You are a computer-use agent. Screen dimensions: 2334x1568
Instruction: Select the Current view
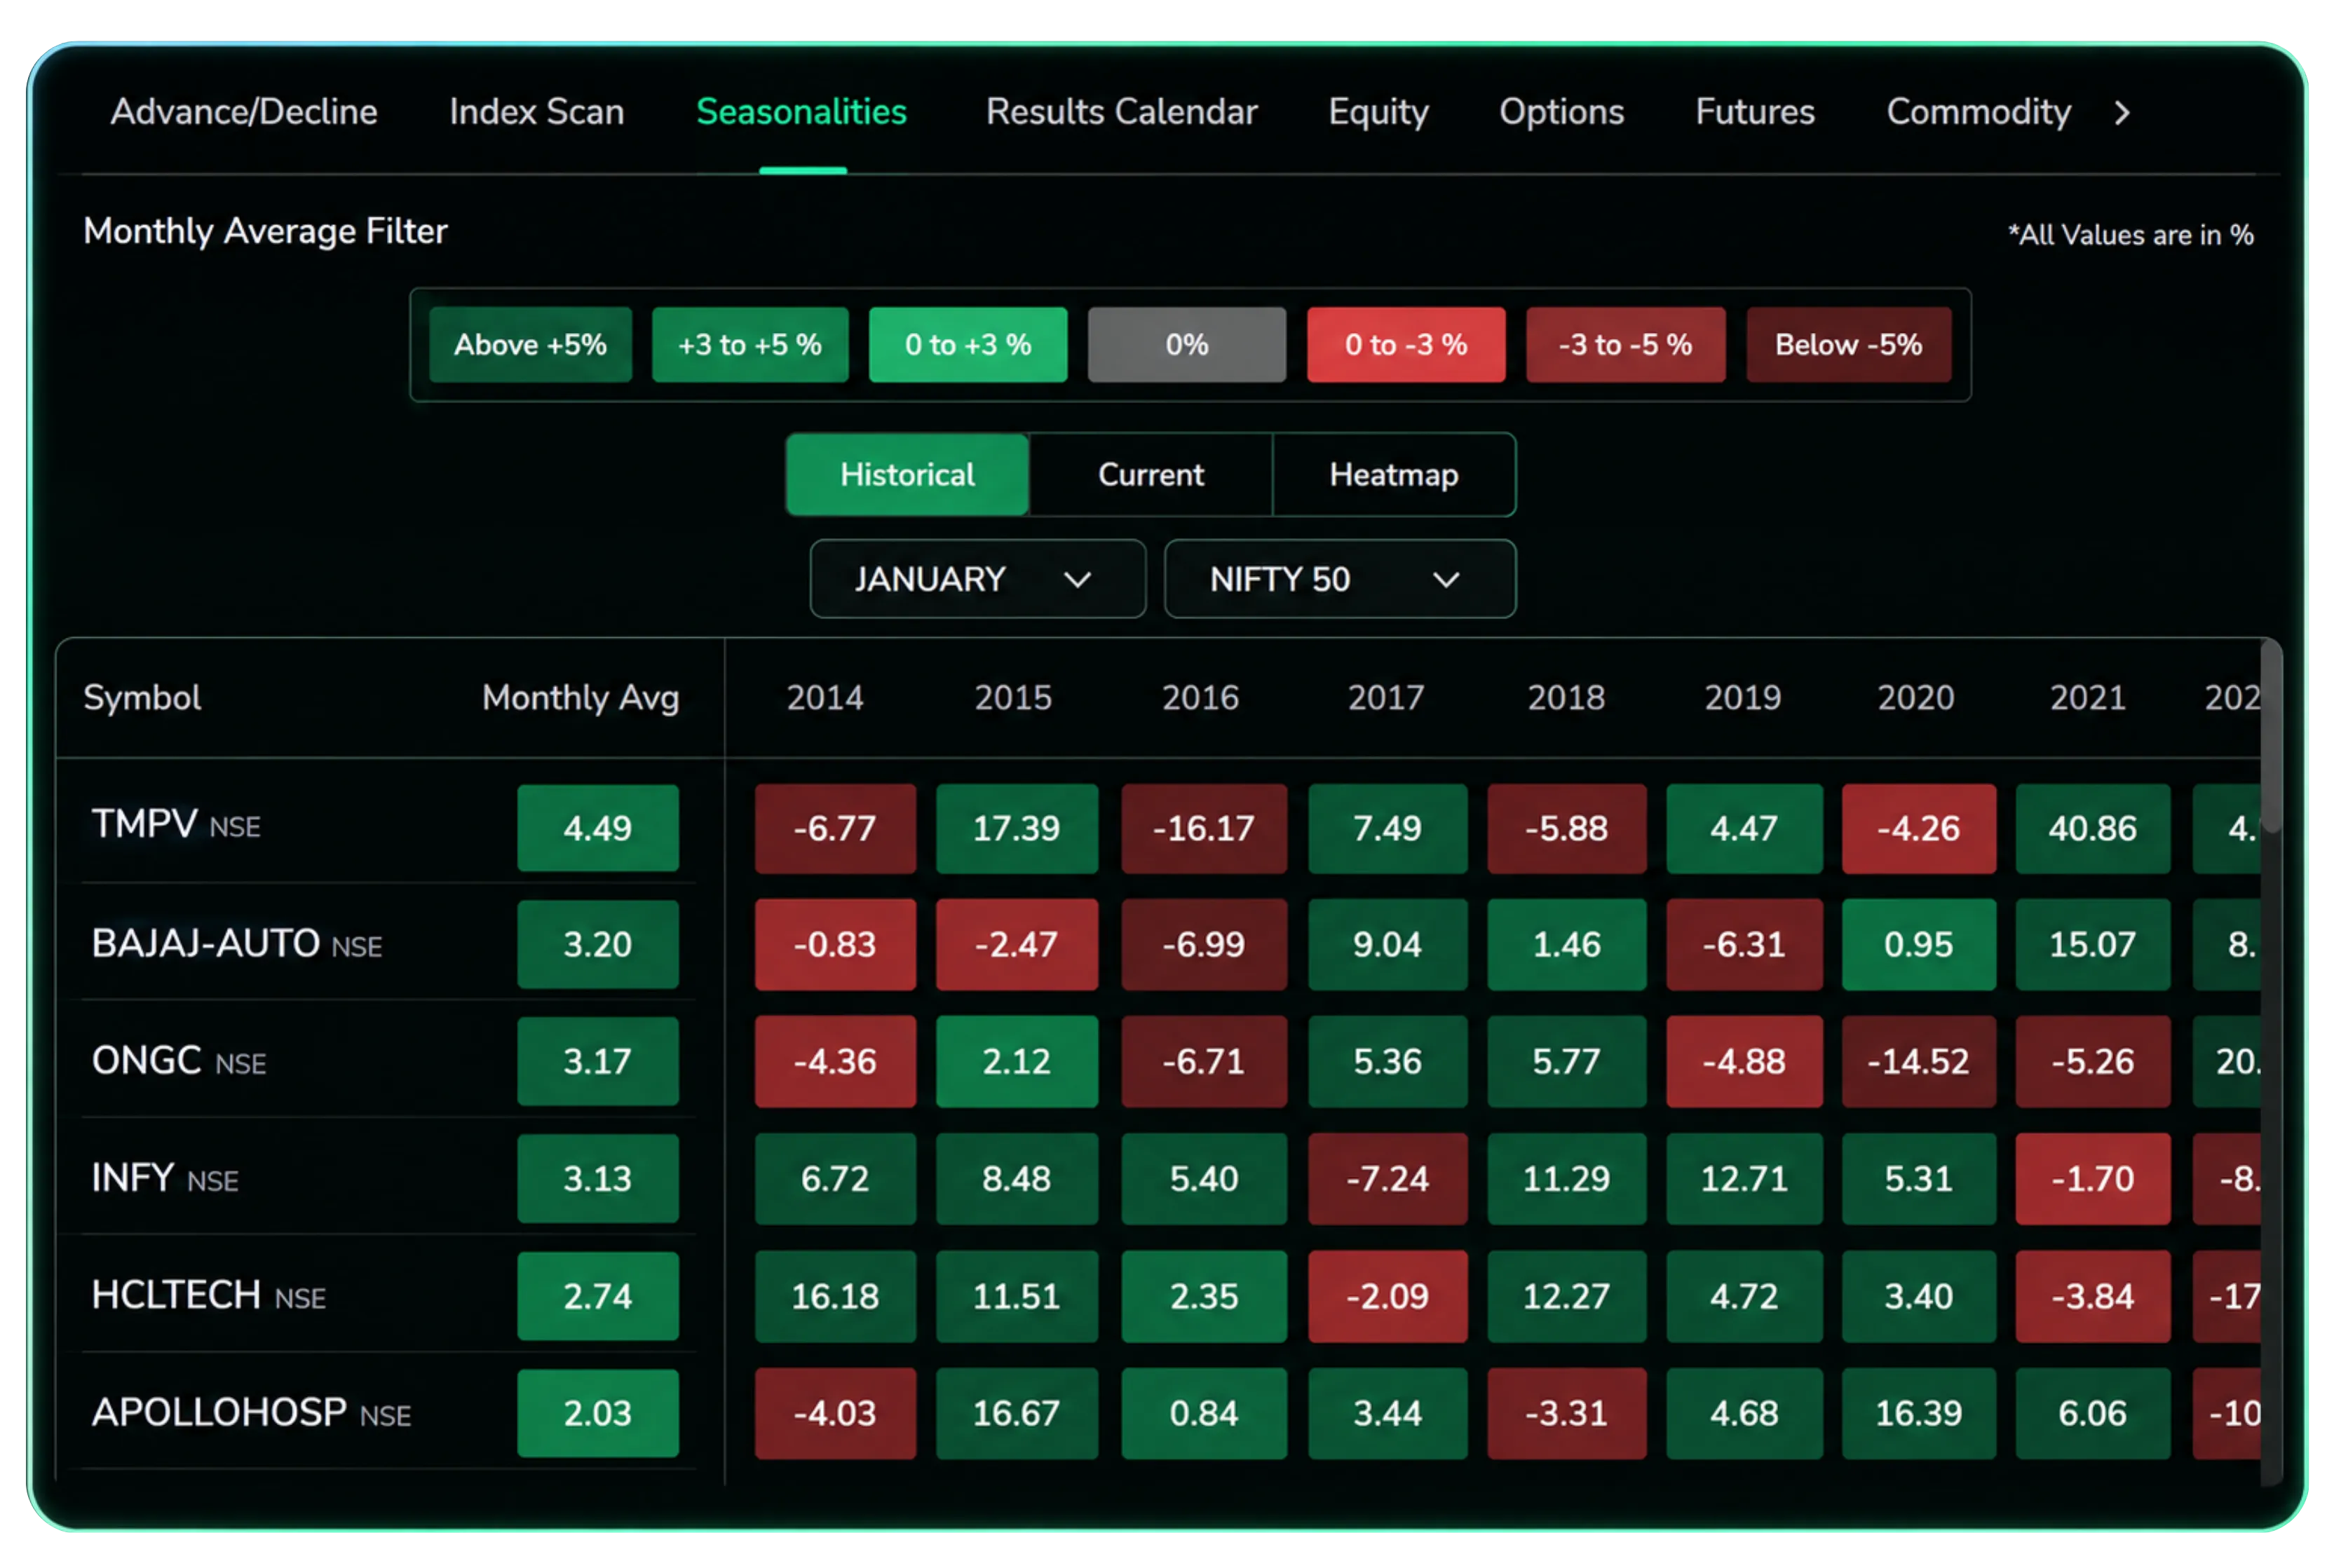pyautogui.click(x=1151, y=475)
